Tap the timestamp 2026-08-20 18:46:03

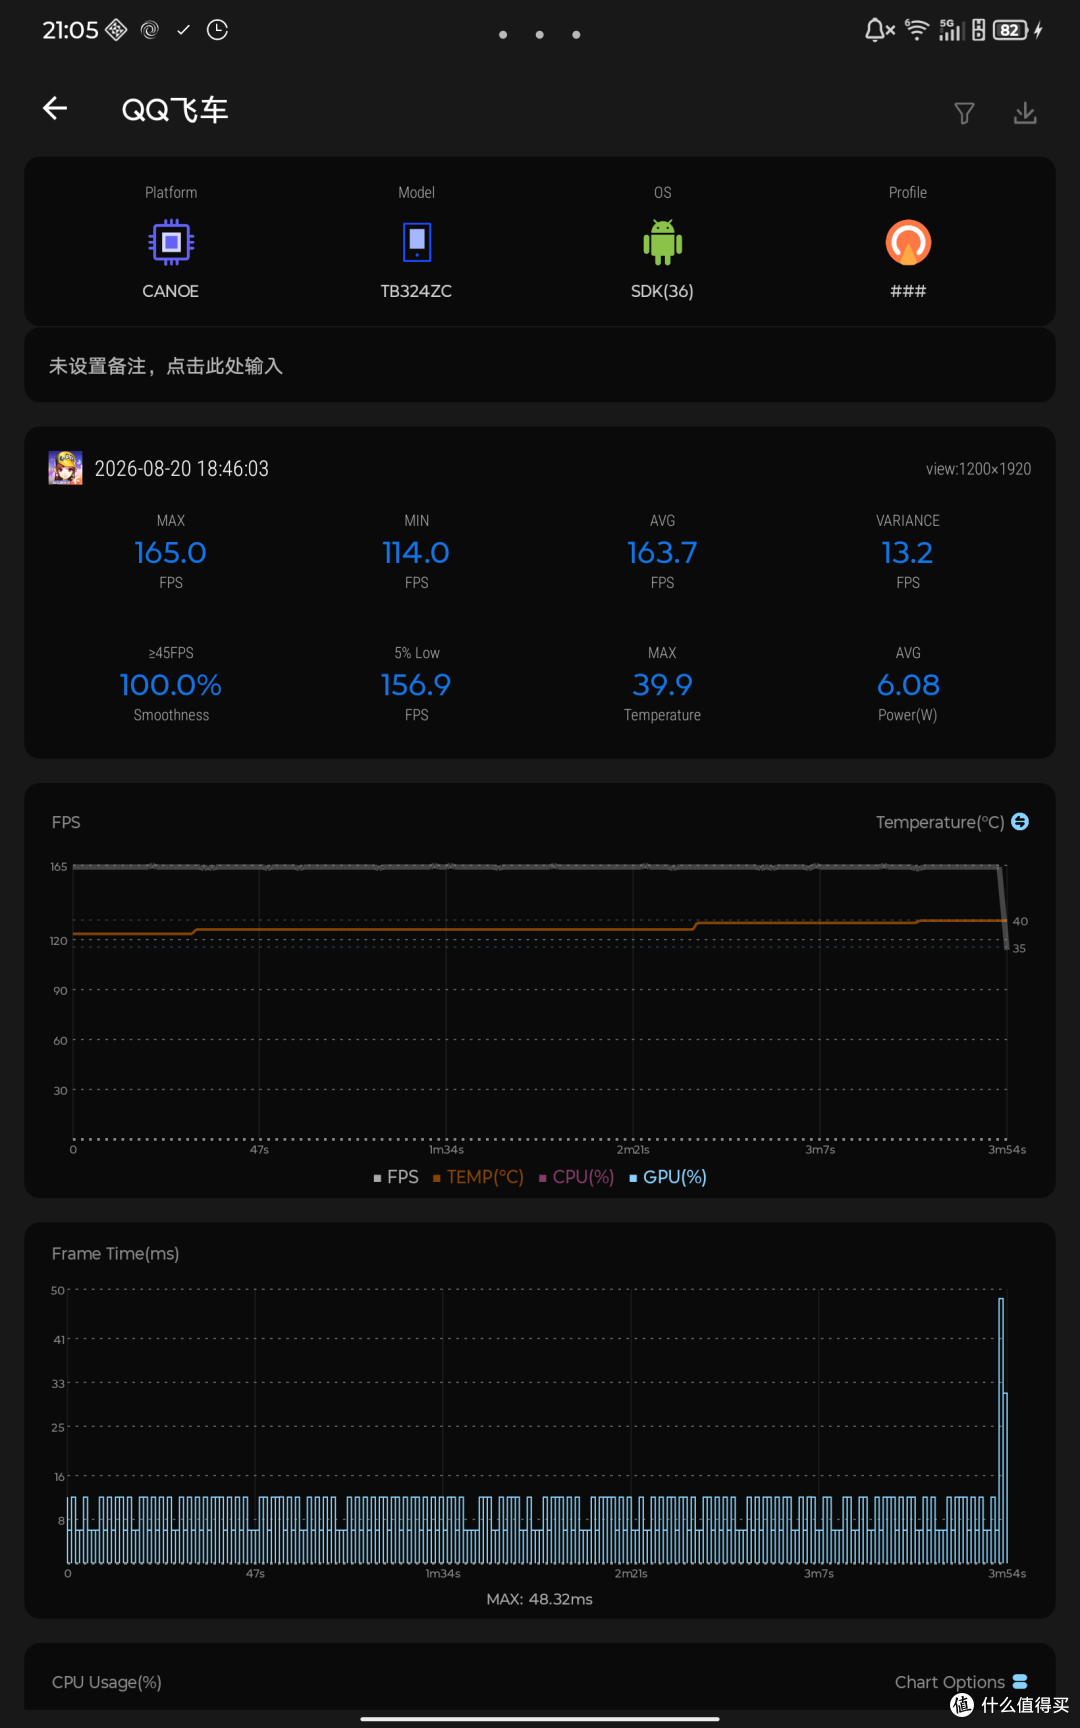[181, 469]
